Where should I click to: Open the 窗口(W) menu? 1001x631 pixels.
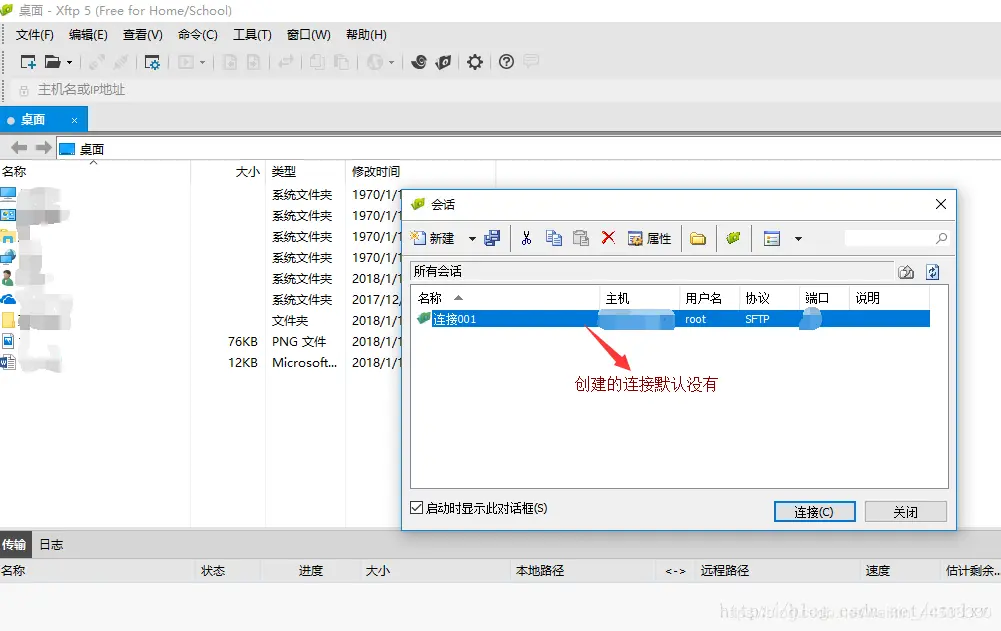click(309, 35)
